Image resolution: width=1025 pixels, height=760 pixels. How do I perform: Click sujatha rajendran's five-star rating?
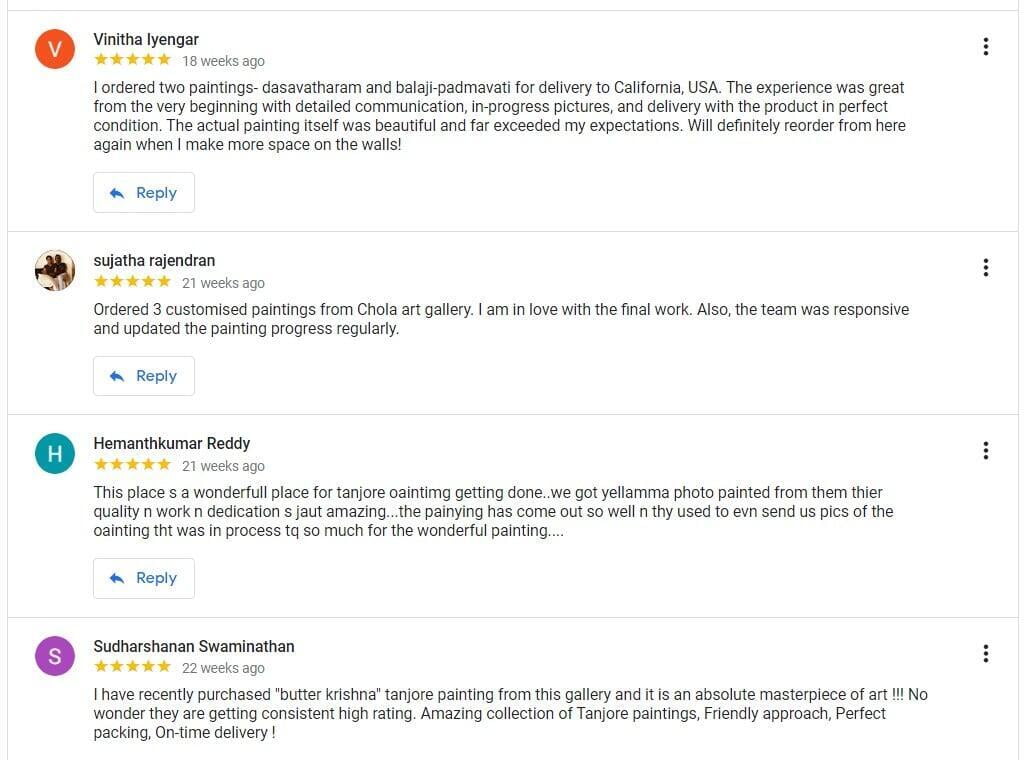pos(132,283)
